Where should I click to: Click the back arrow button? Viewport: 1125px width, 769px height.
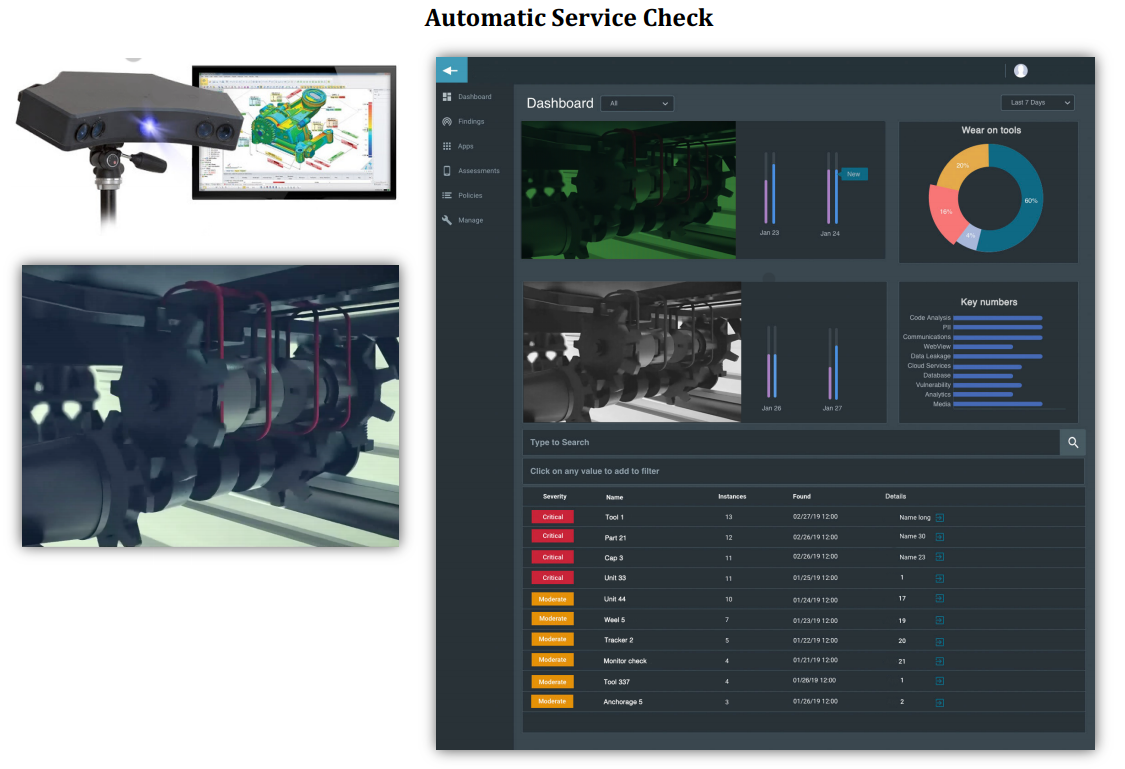click(451, 70)
